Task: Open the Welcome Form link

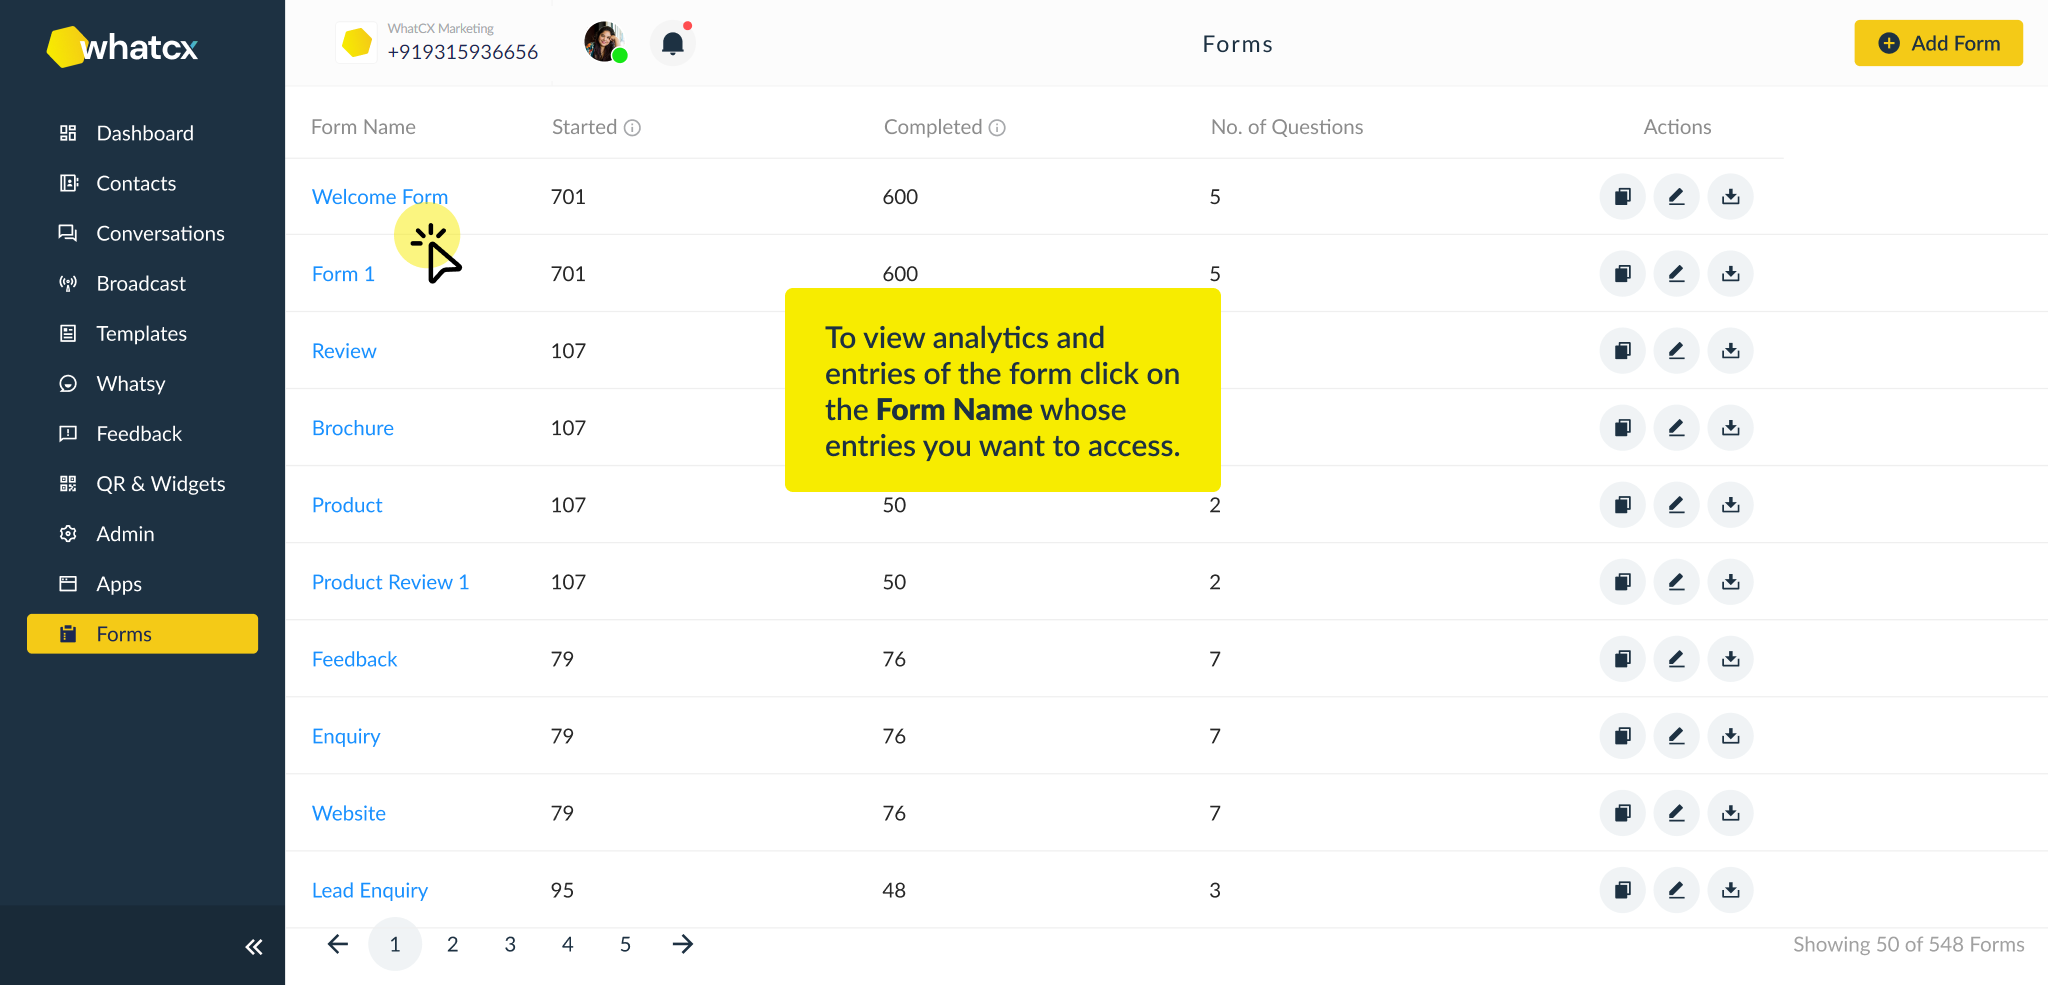Action: (380, 196)
